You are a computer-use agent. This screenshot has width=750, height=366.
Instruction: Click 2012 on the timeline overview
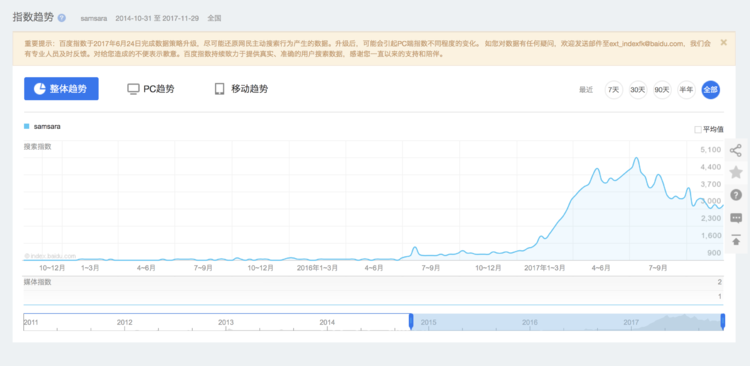pos(124,322)
